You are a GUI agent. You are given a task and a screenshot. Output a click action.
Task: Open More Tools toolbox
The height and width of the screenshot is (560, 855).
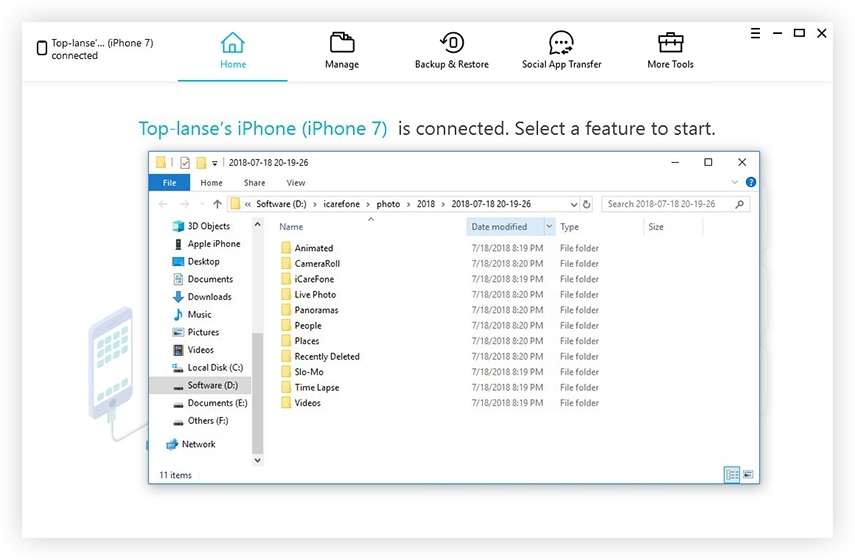click(670, 51)
